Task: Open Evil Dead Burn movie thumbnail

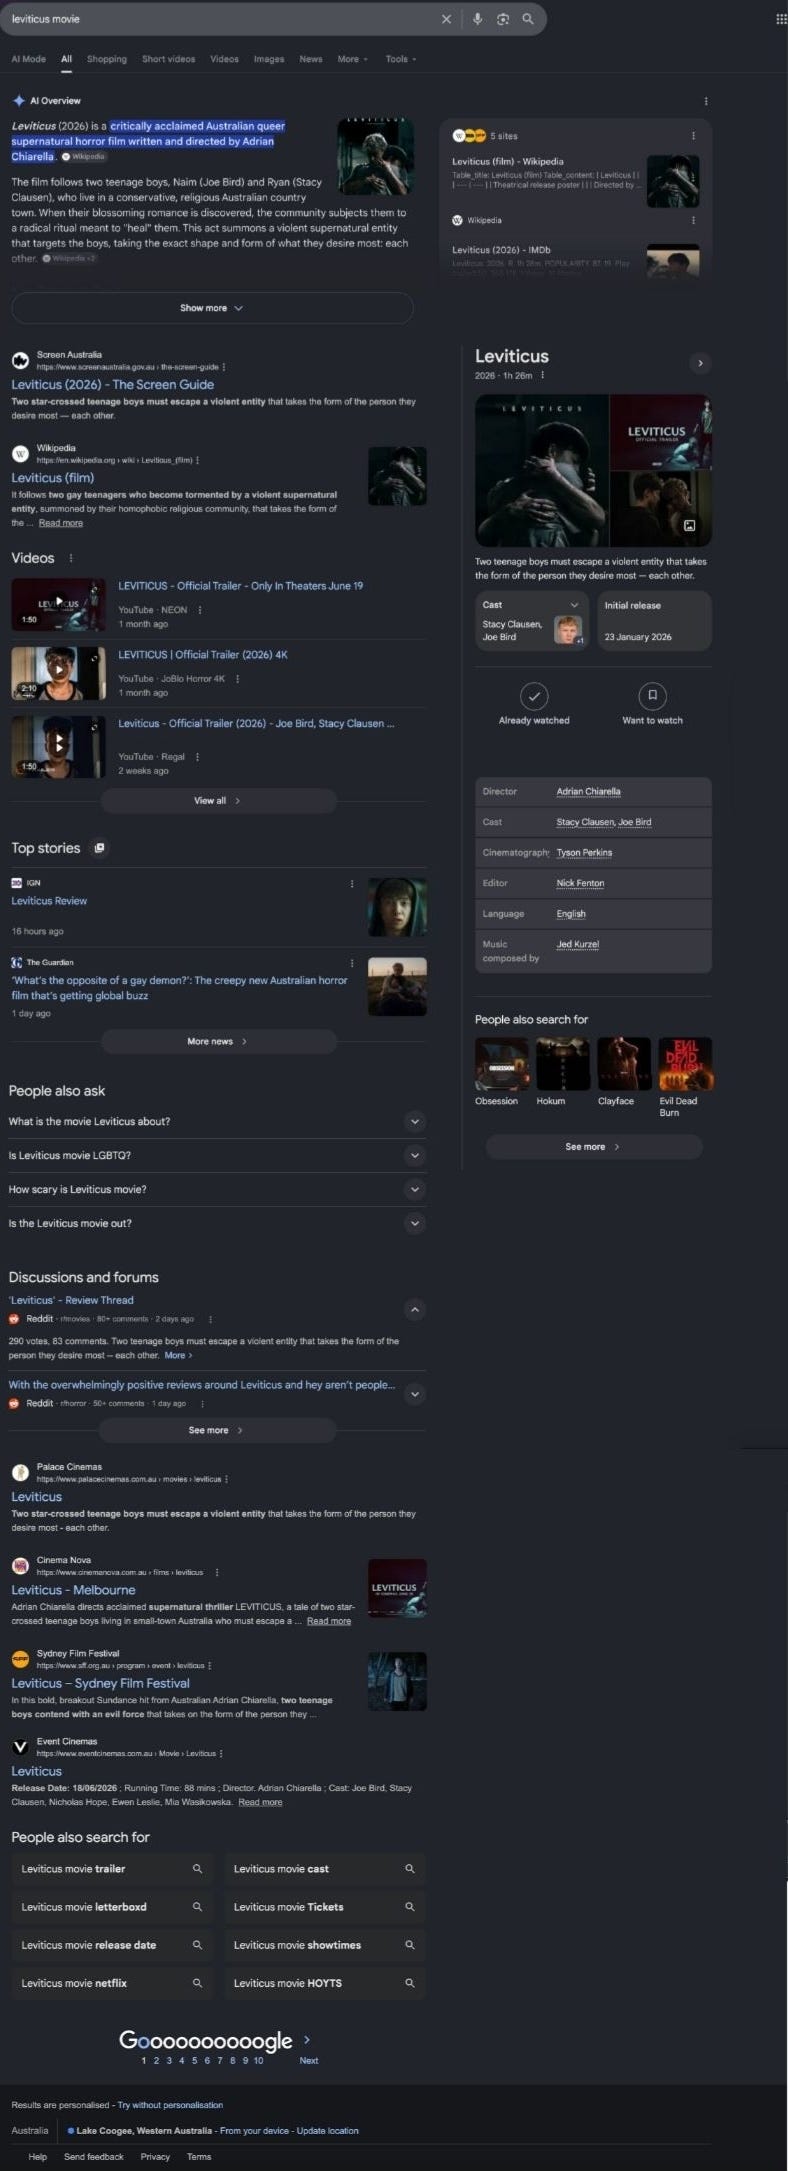Action: [x=685, y=1064]
